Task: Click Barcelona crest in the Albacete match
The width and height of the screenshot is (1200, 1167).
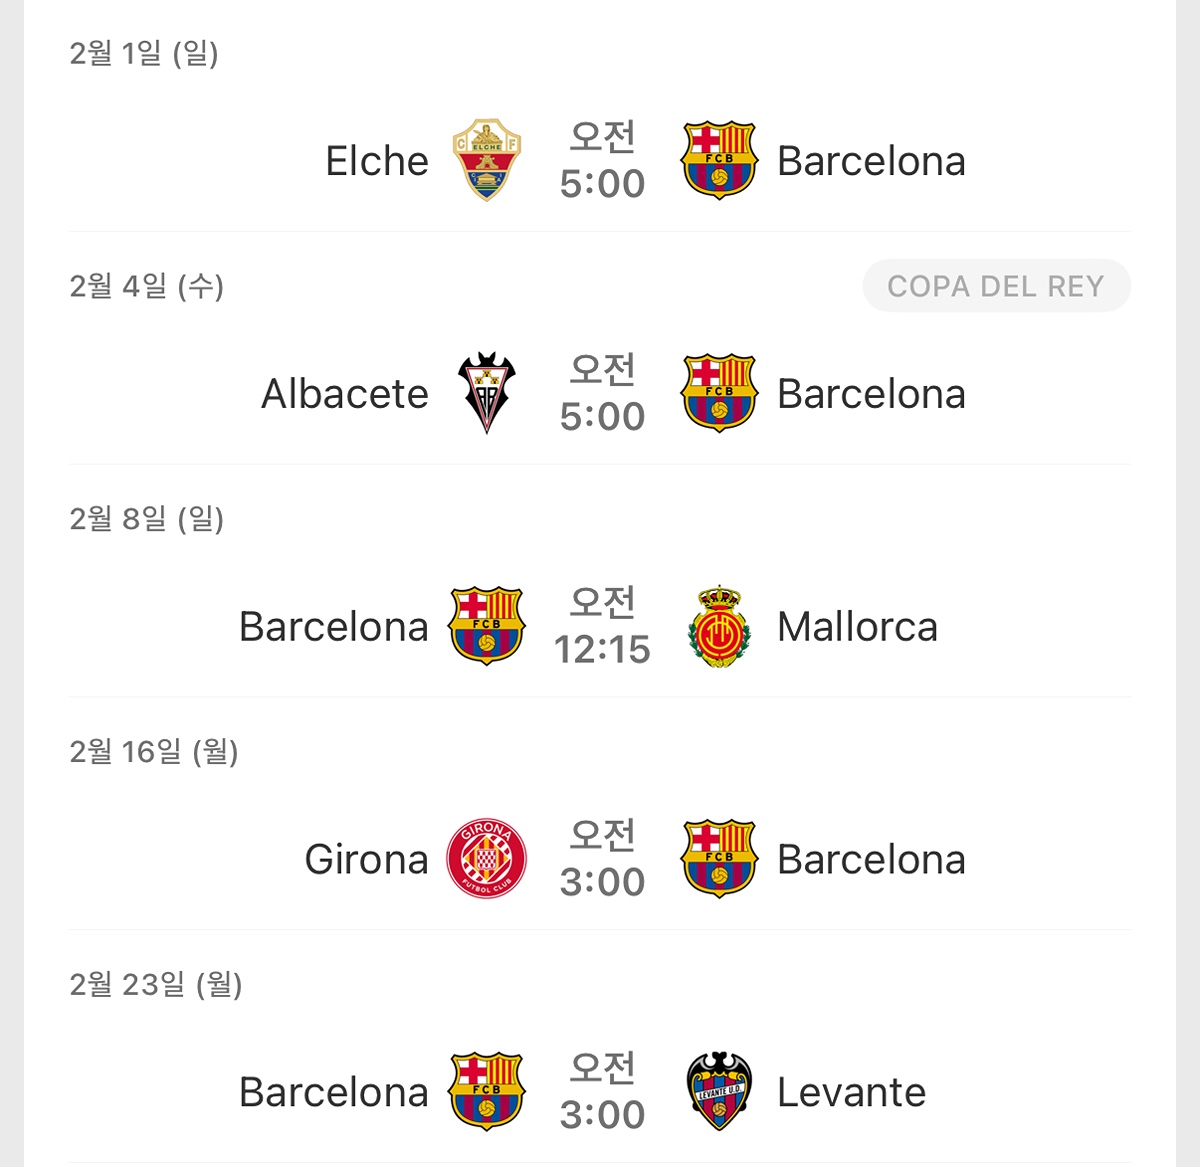Action: (718, 393)
